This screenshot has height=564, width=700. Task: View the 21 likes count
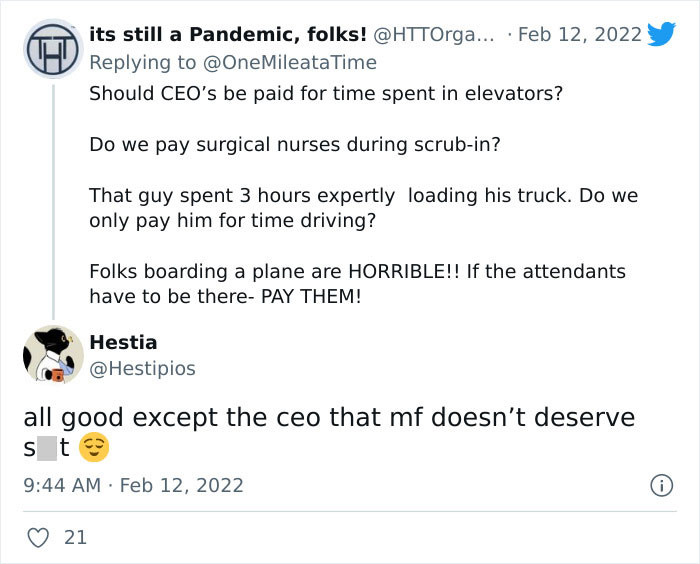tap(75, 537)
